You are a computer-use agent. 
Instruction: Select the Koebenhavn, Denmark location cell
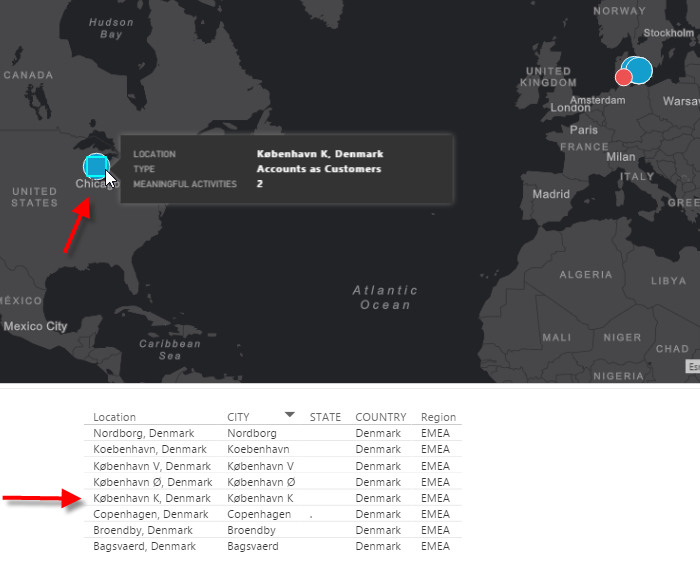(x=150, y=449)
